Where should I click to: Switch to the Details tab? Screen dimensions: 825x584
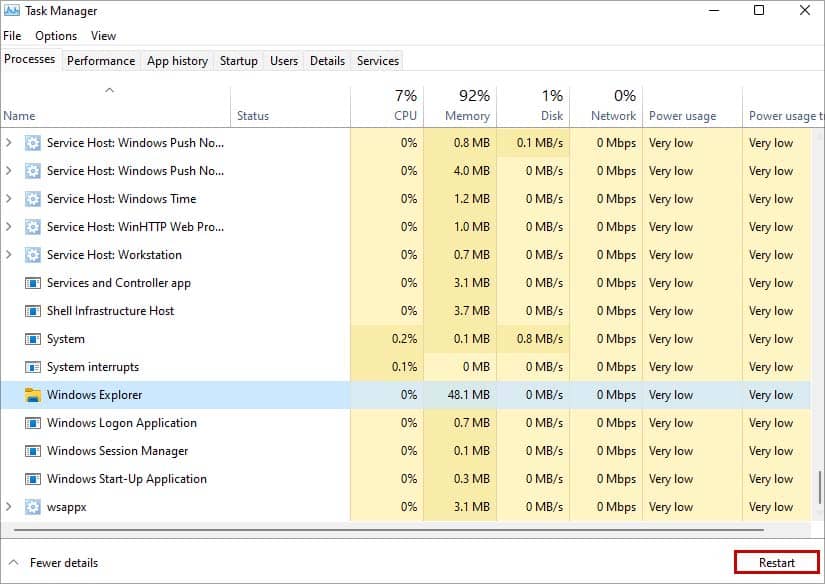click(x=327, y=61)
